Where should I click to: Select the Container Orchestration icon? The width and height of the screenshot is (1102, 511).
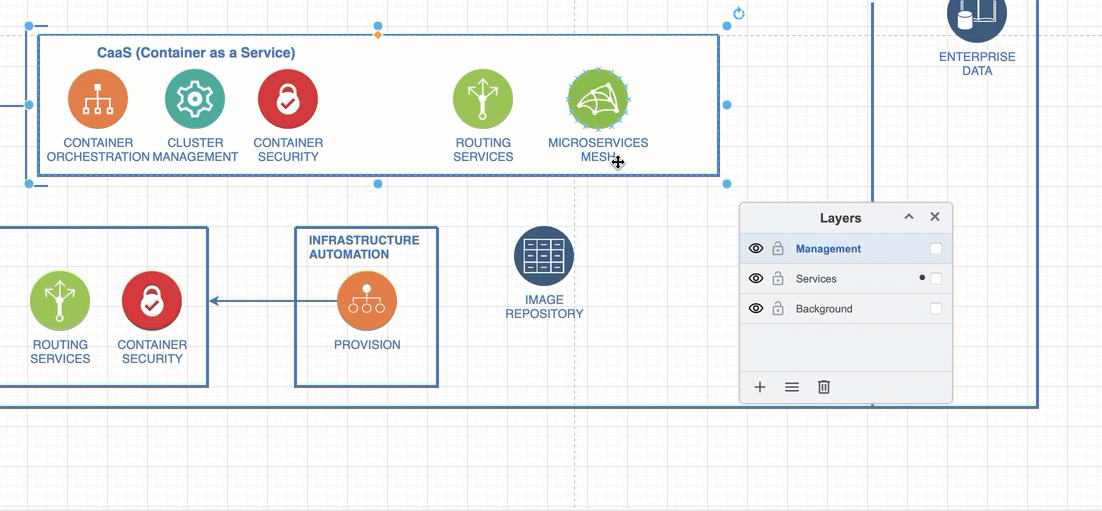[98, 99]
